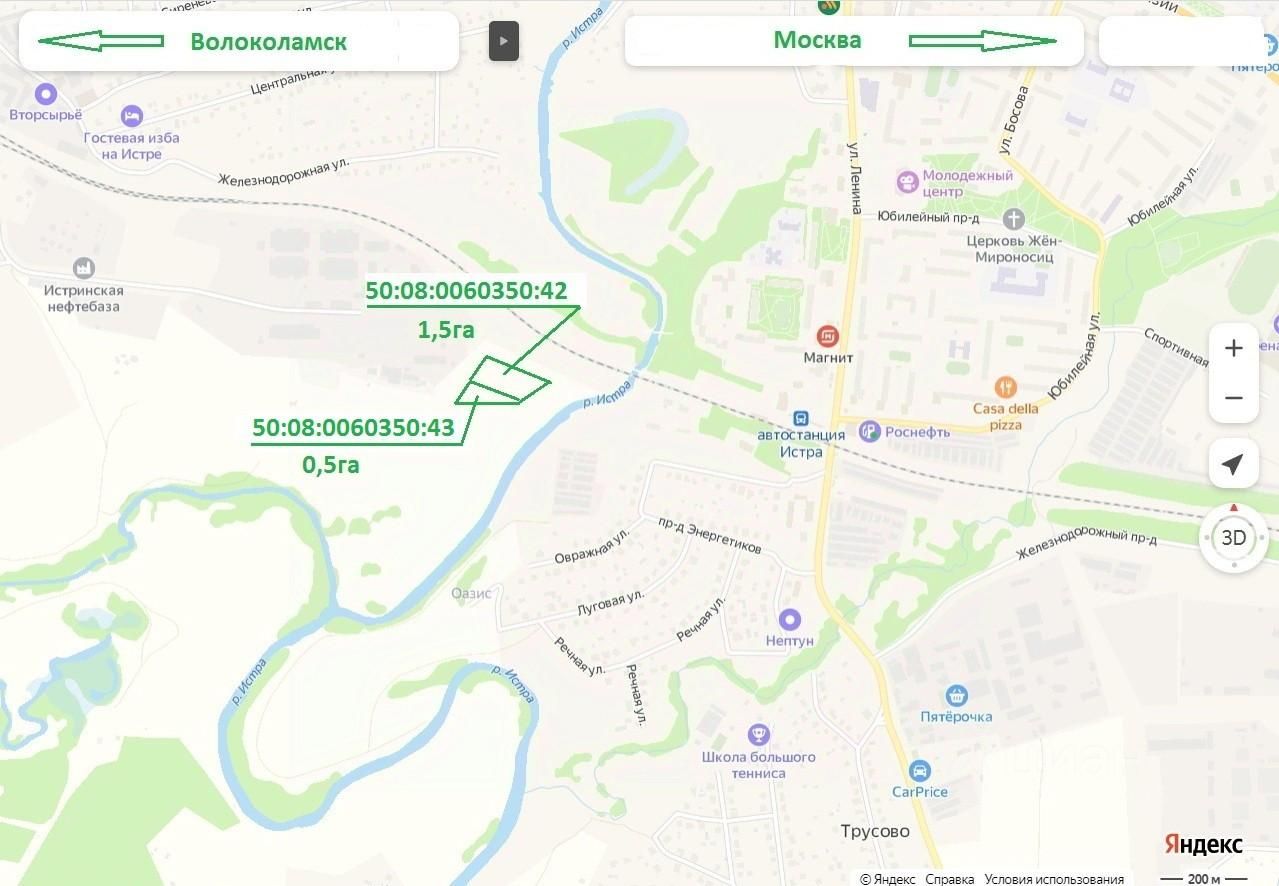
Task: Click the my location arrow button
Action: pos(1233,464)
